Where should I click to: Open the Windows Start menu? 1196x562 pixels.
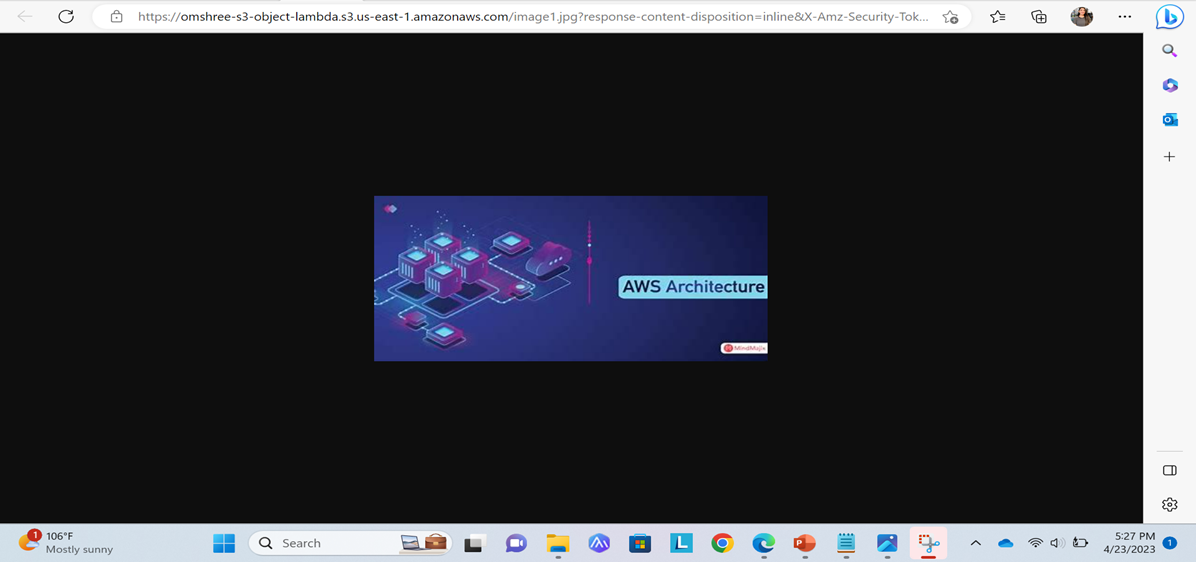[224, 543]
